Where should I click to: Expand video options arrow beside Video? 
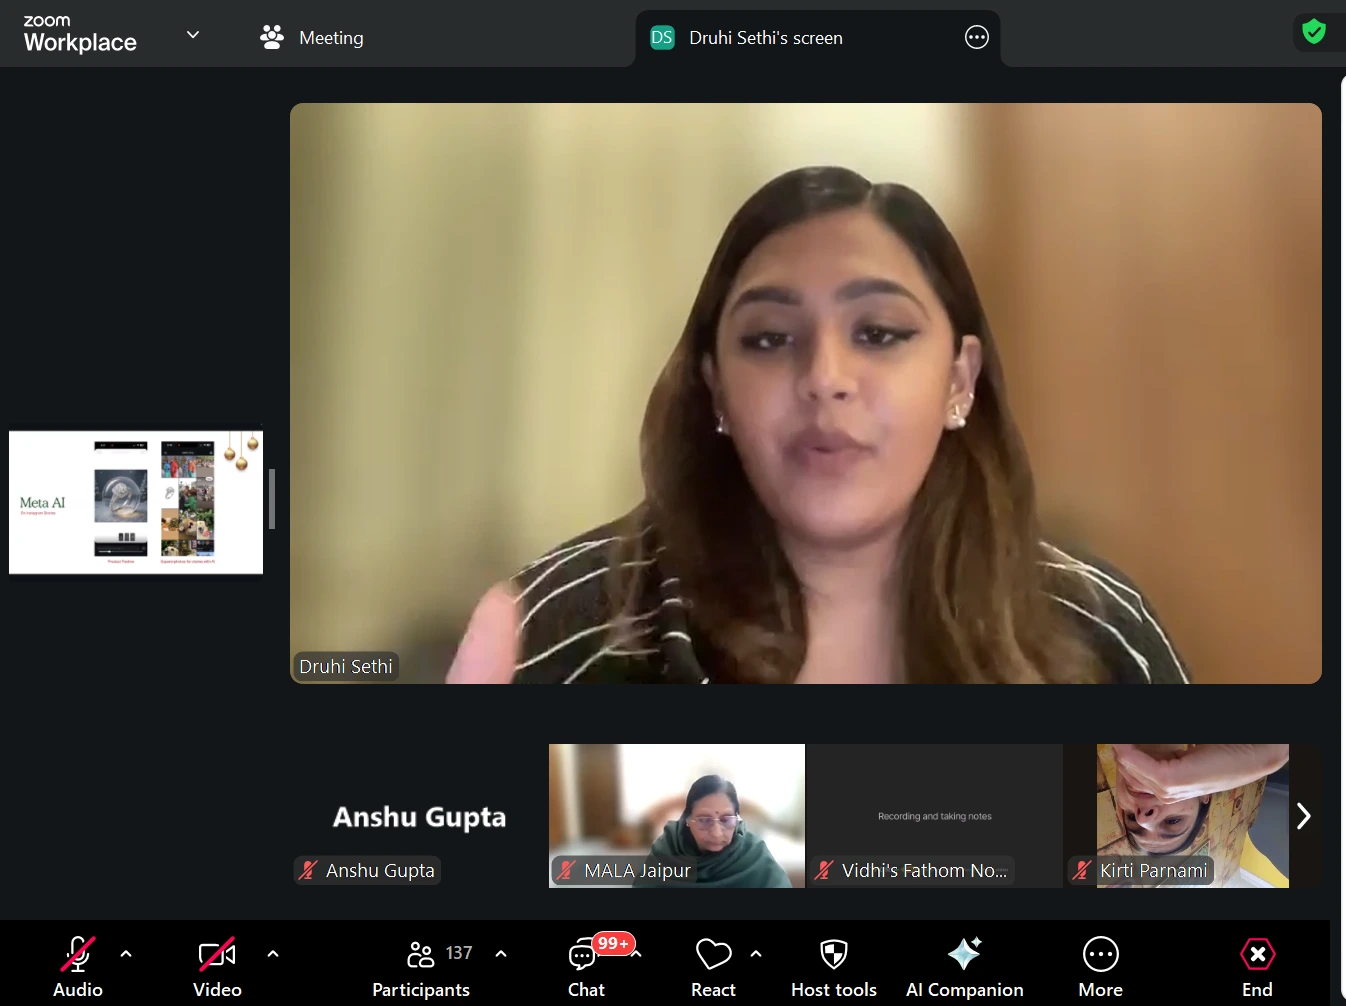tap(273, 954)
